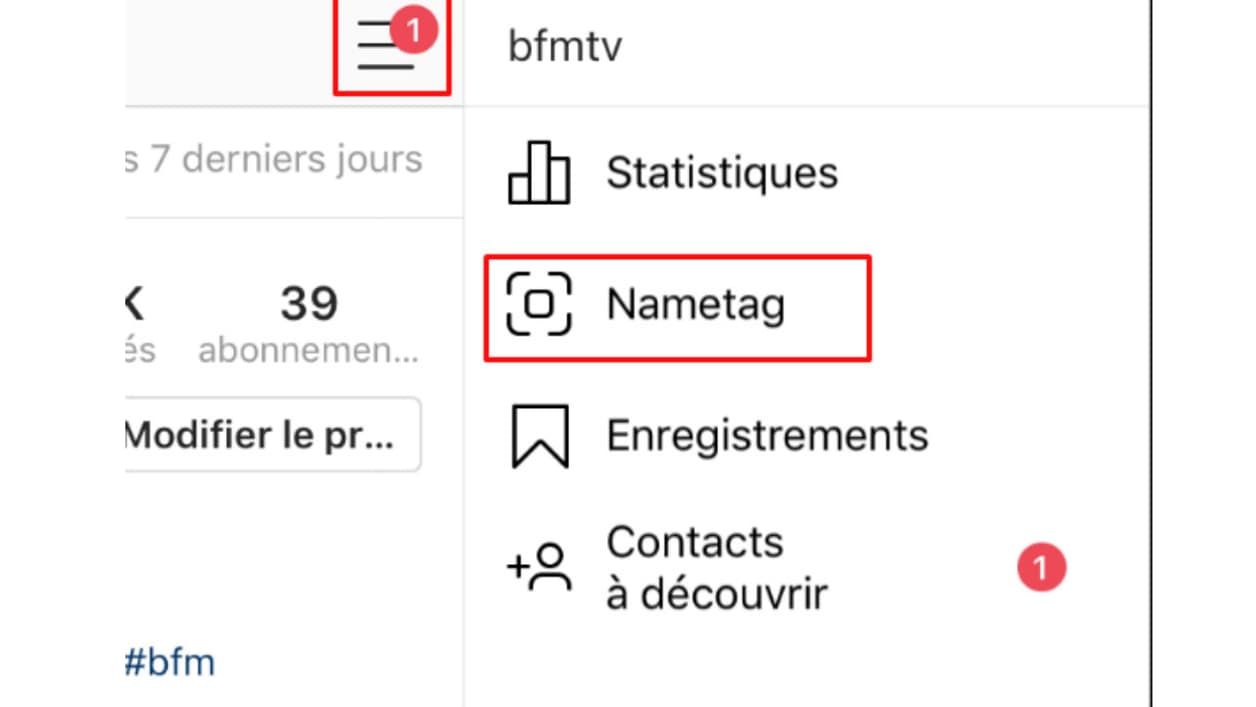
Task: Click the Enregistrements bookmark icon
Action: (540, 436)
